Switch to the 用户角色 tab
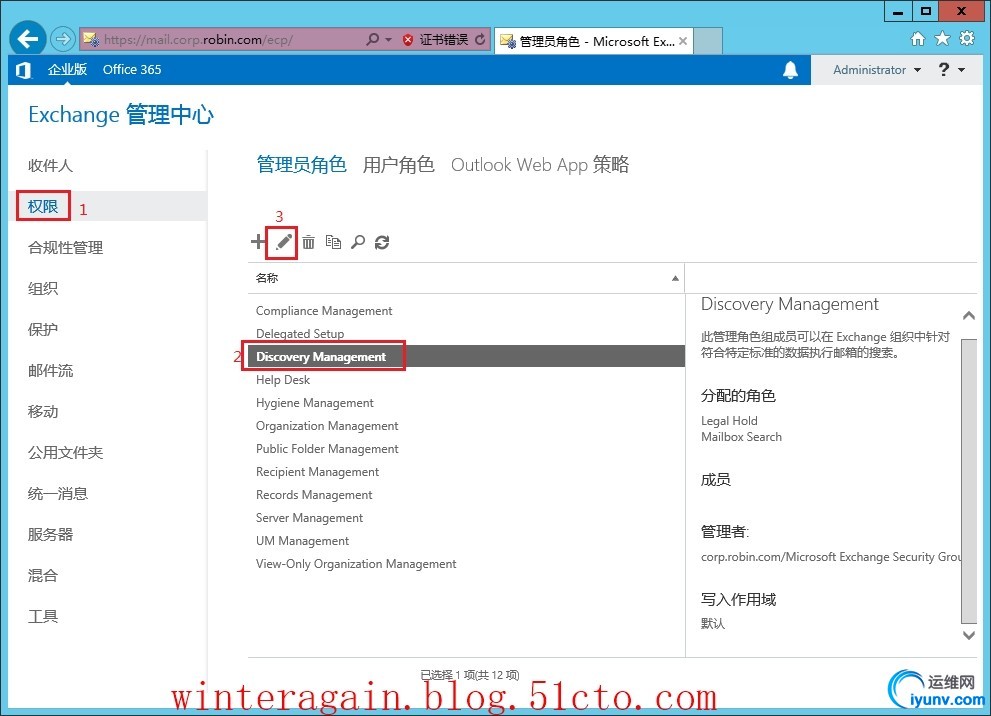 click(x=398, y=165)
